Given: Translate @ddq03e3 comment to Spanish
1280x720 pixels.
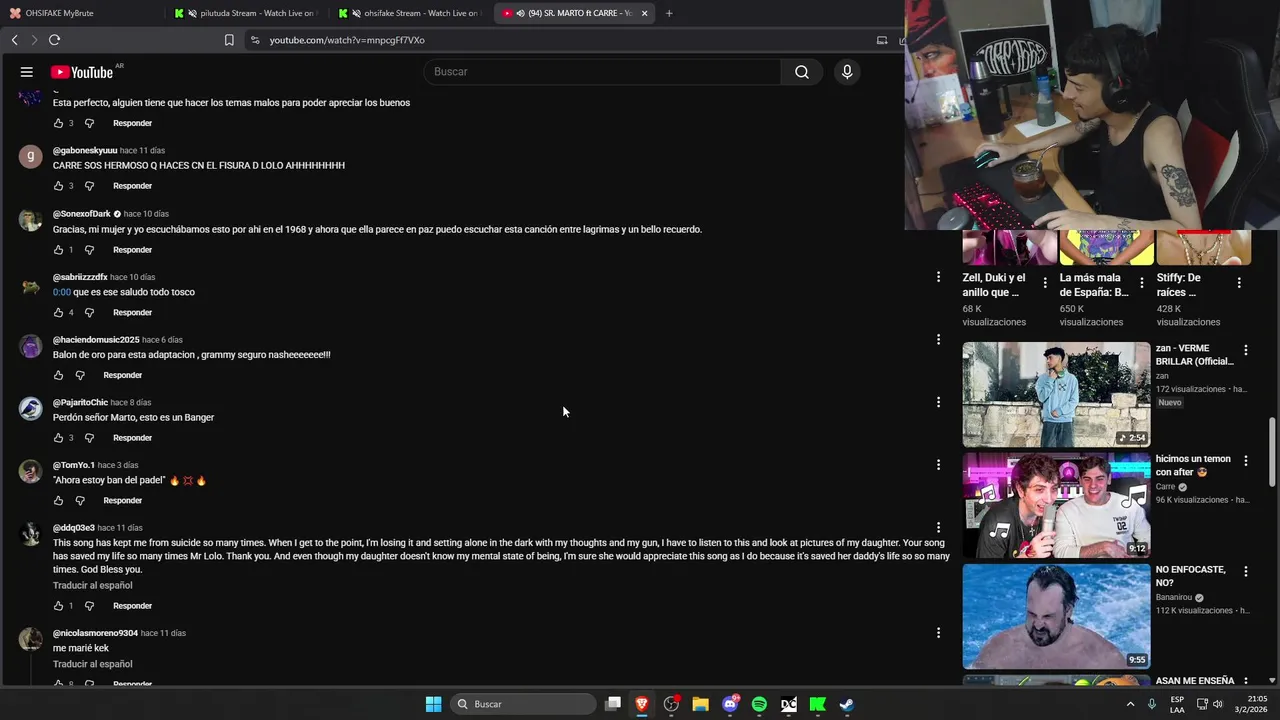Looking at the screenshot, I should (x=92, y=585).
